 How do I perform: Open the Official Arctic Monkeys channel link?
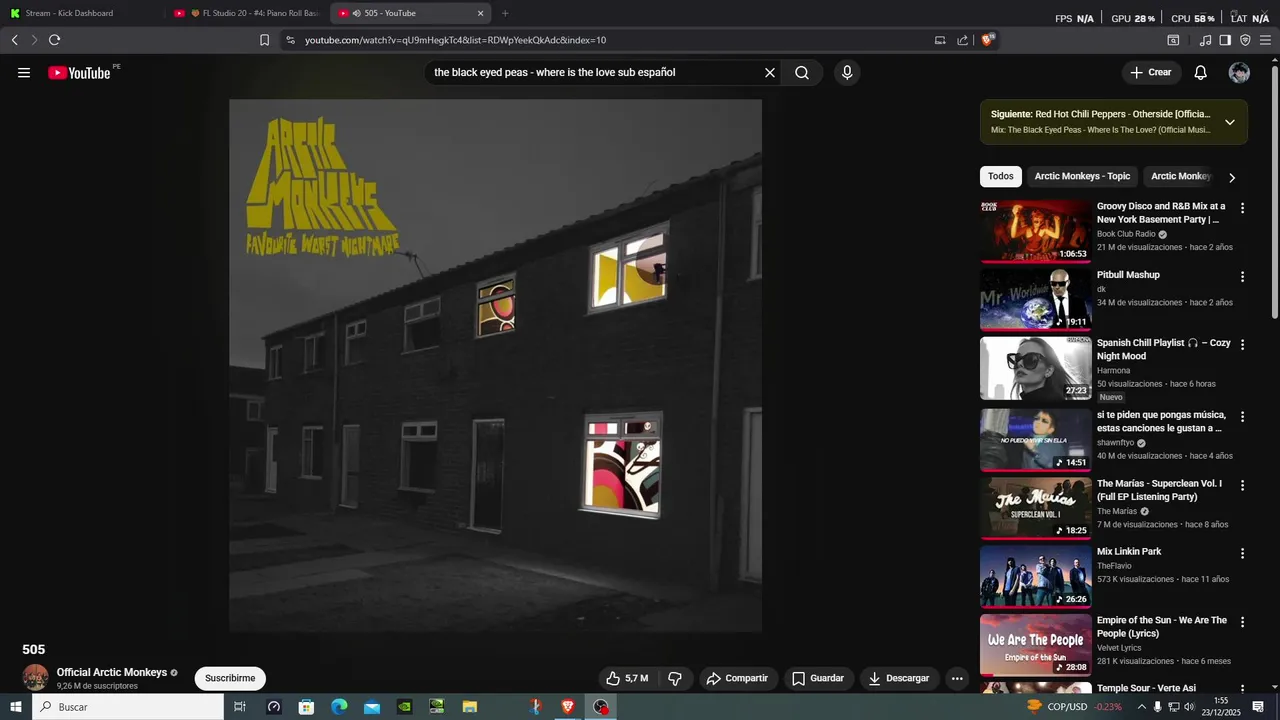coord(112,673)
